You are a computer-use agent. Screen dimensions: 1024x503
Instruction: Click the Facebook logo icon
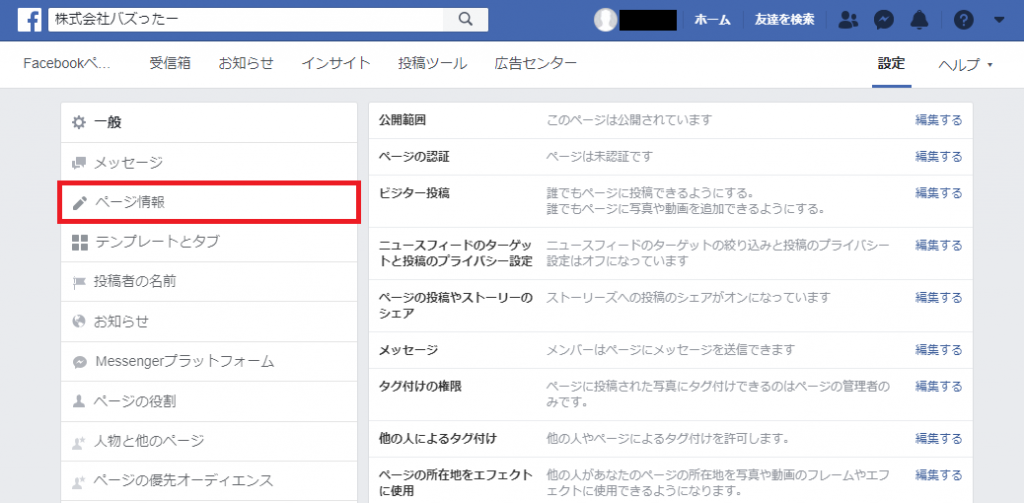(29, 20)
